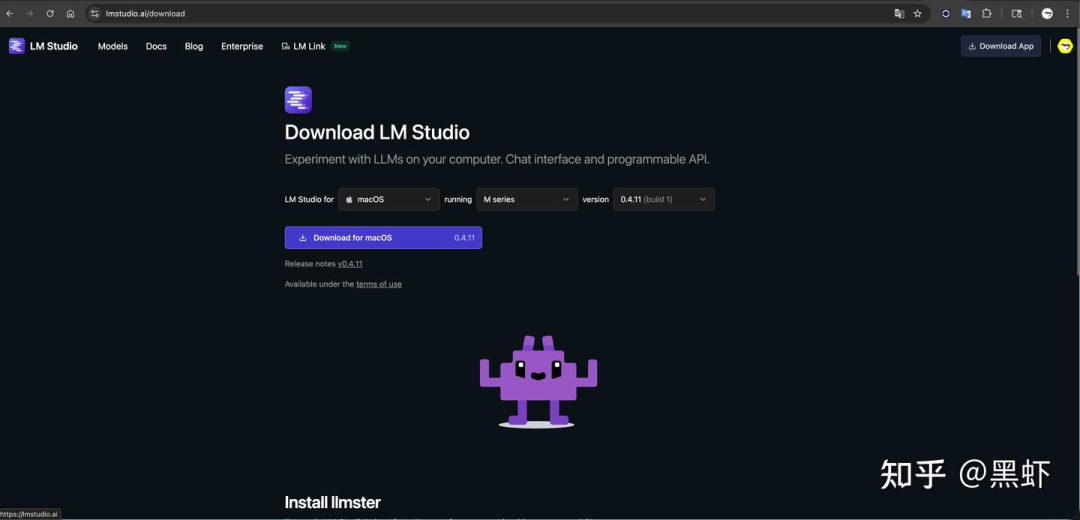View site information icon in address bar
Viewport: 1080px width, 520px height.
95,14
